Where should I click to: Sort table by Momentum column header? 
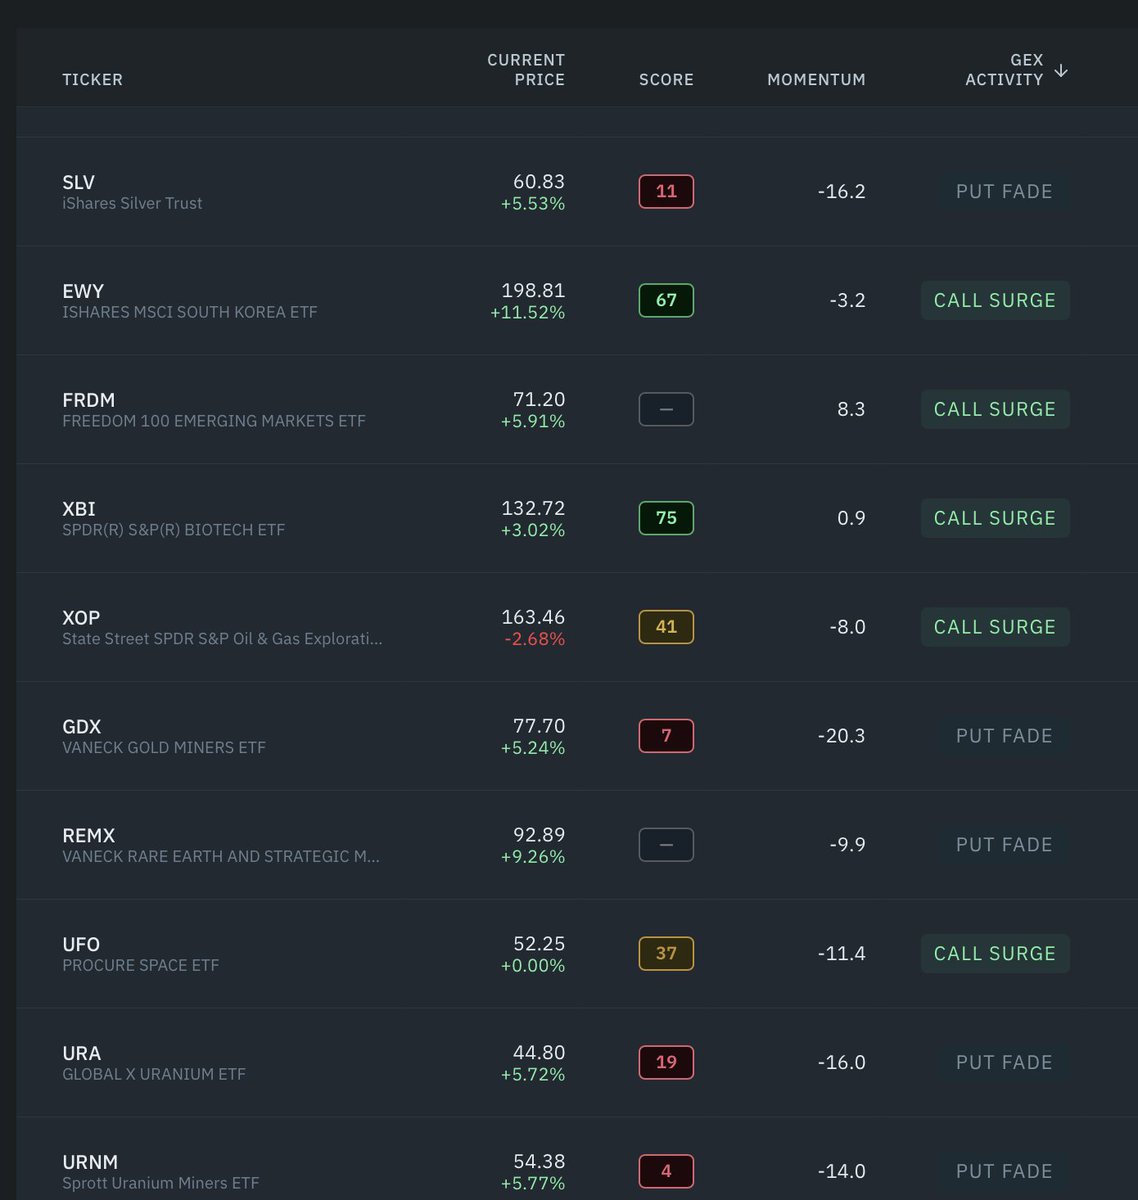[816, 80]
